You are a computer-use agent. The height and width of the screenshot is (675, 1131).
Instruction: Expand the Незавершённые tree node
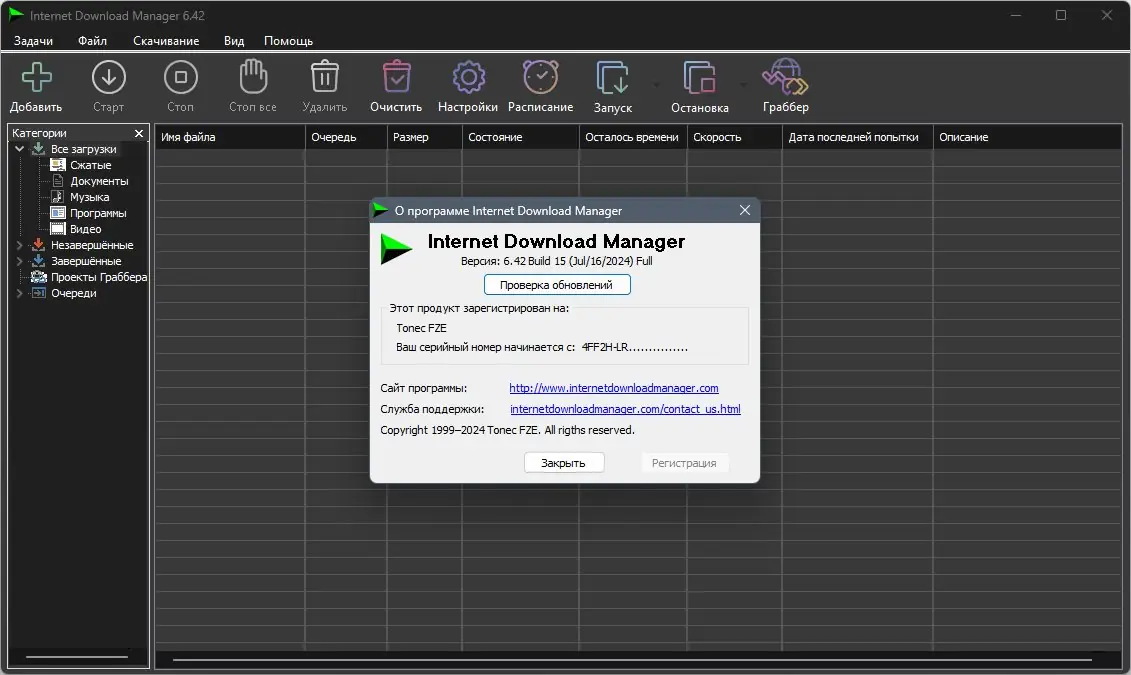(19, 245)
